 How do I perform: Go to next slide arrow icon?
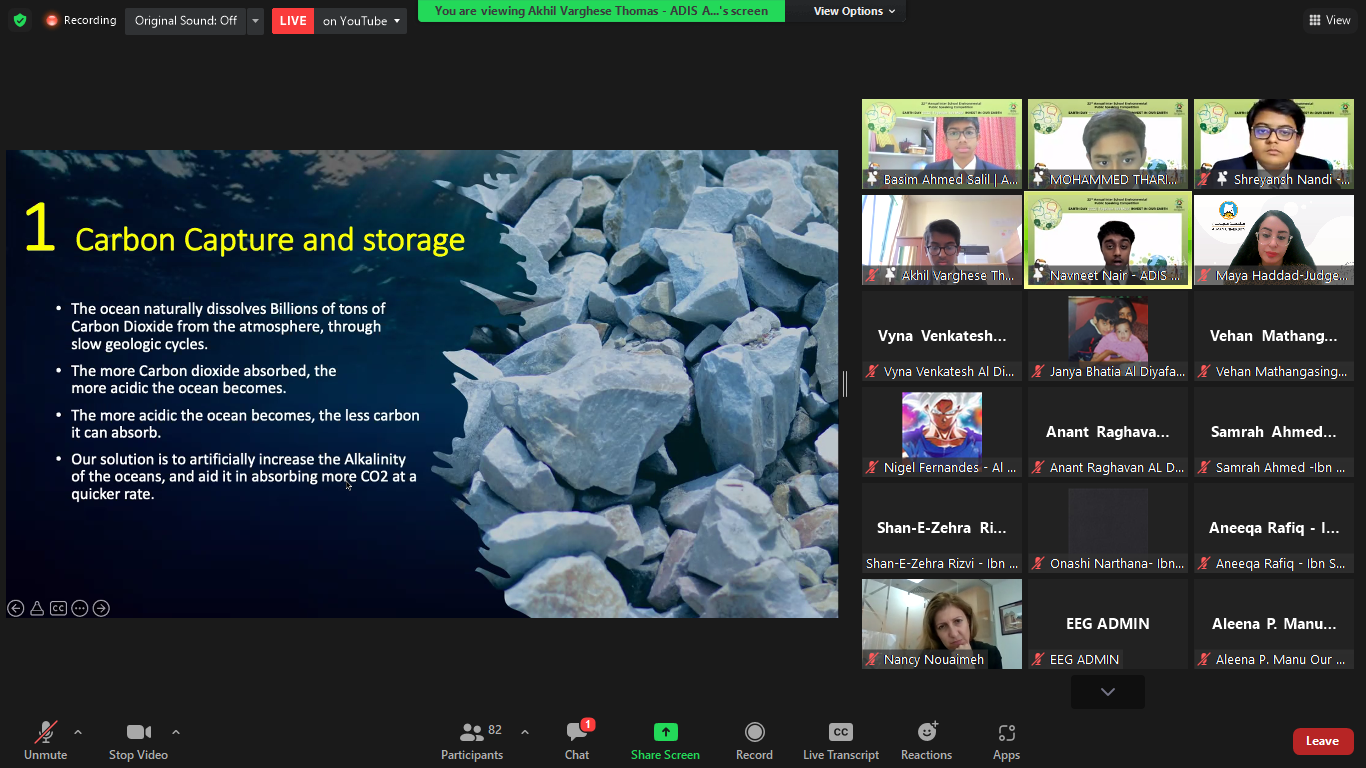tap(101, 608)
